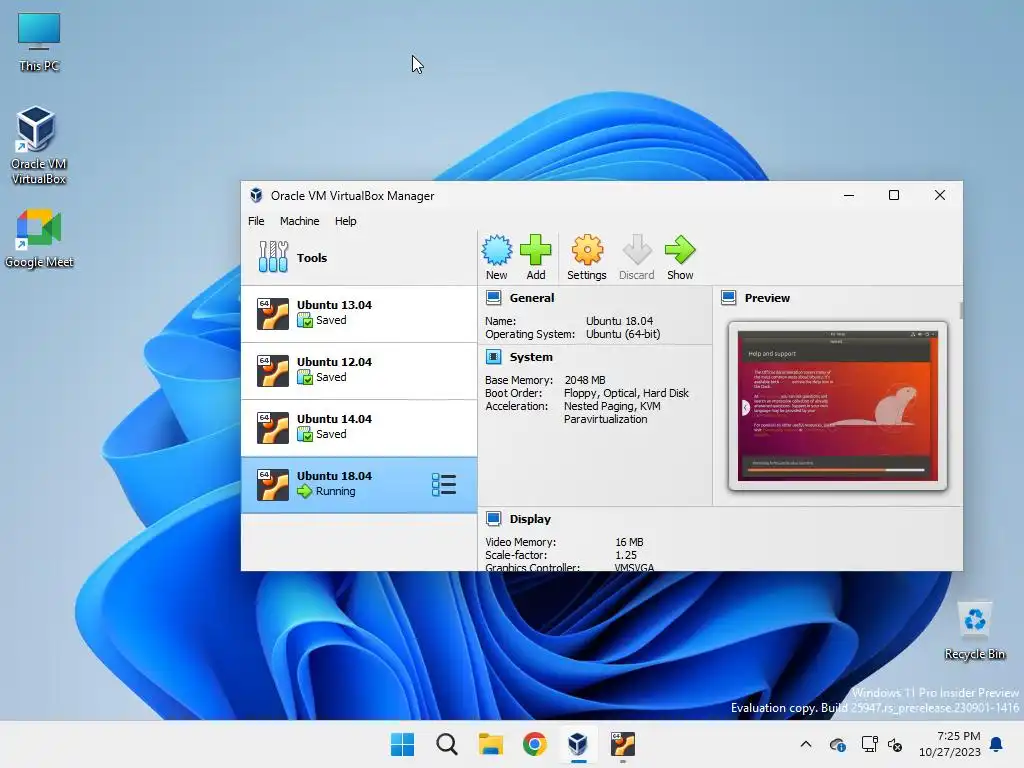This screenshot has height=768, width=1024.
Task: Click the Tools label in the sidebar
Action: coord(312,257)
